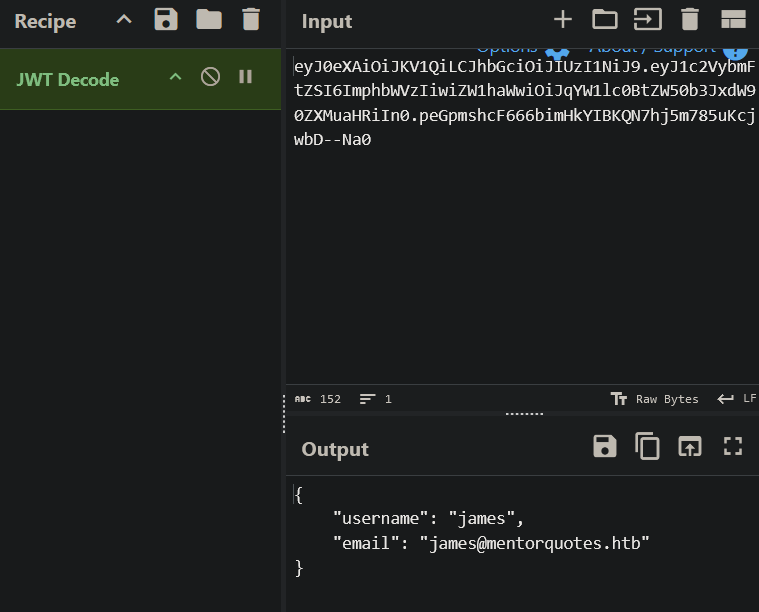Change input encoding Raw Bytes
The height and width of the screenshot is (612, 759).
pos(654,399)
